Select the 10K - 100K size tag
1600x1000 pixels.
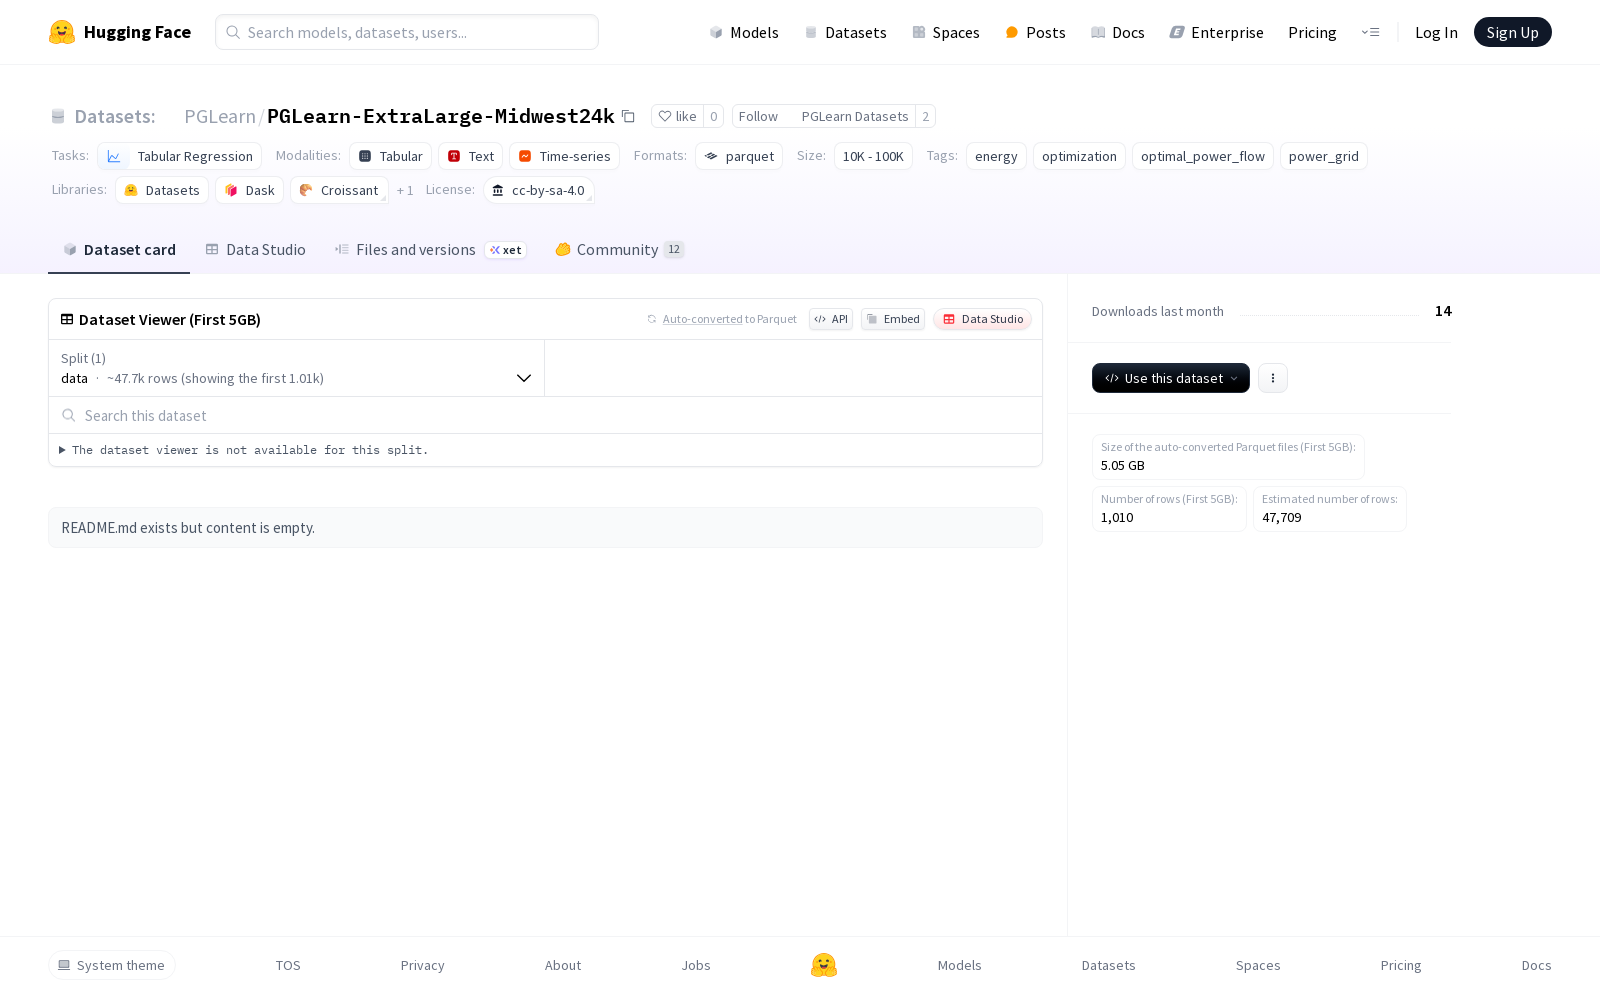coord(873,156)
